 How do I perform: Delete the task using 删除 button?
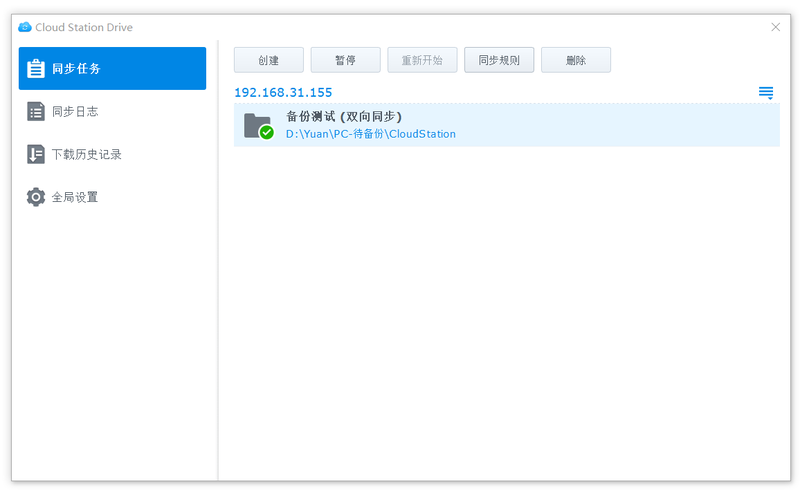point(576,60)
